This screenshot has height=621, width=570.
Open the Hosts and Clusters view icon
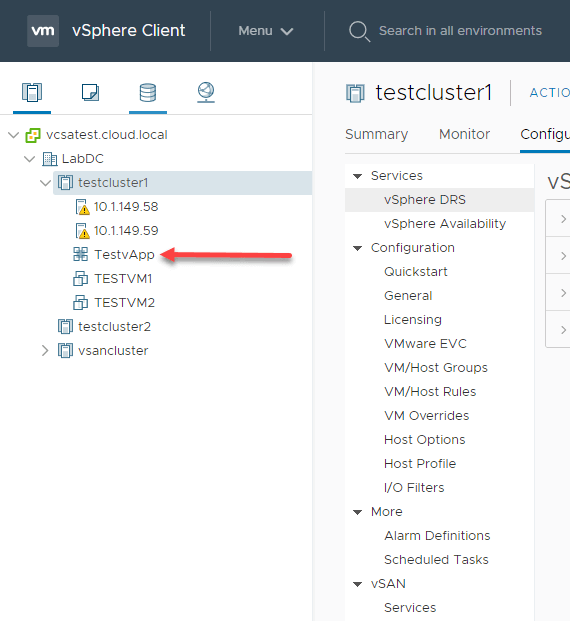(x=32, y=92)
